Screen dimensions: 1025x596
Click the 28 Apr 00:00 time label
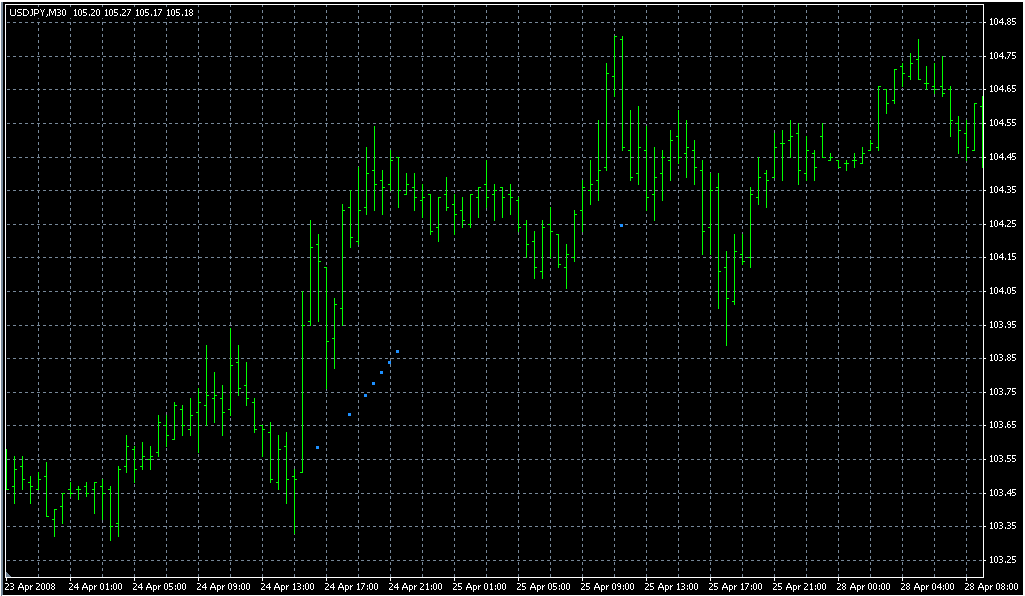point(864,586)
